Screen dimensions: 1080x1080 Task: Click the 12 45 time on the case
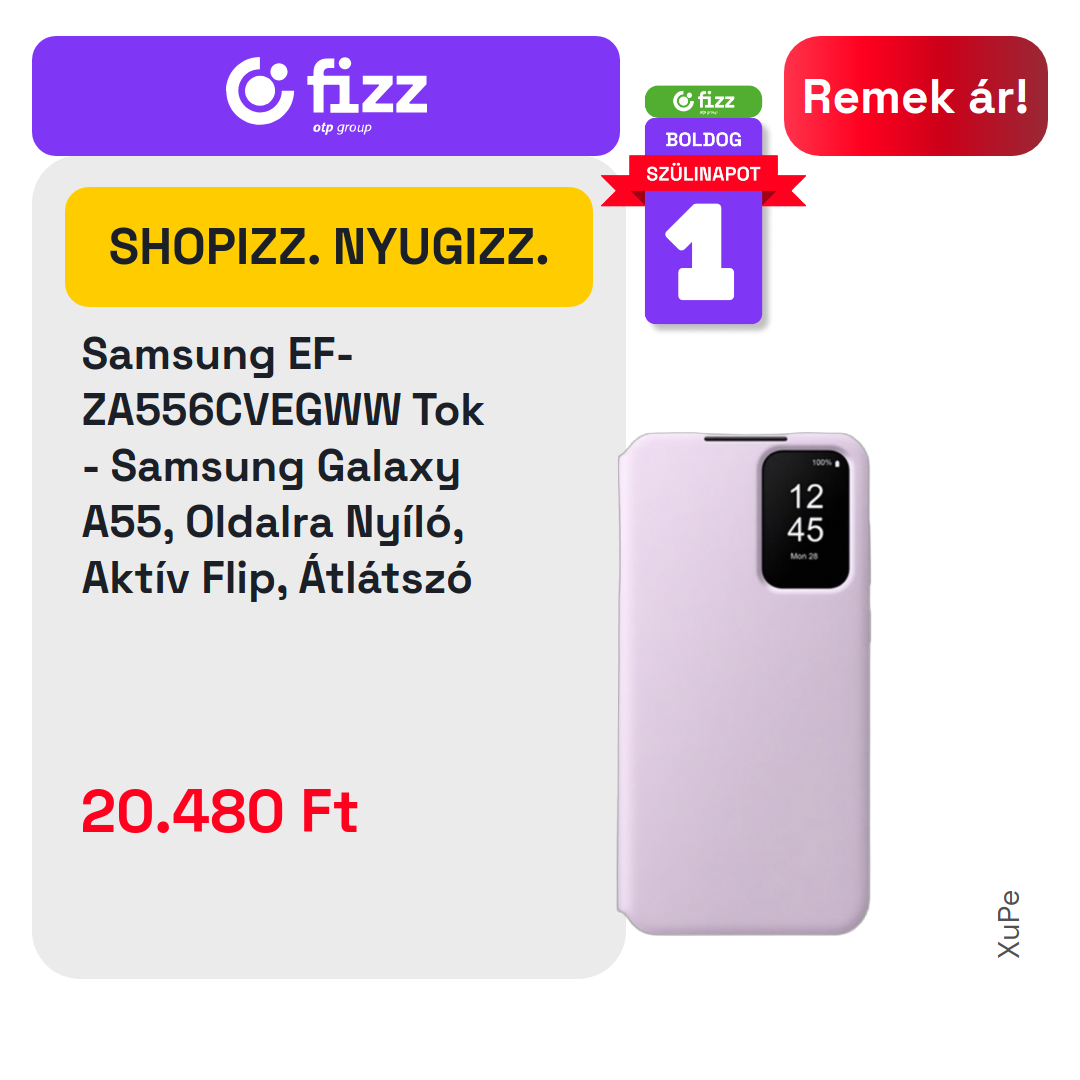(805, 513)
